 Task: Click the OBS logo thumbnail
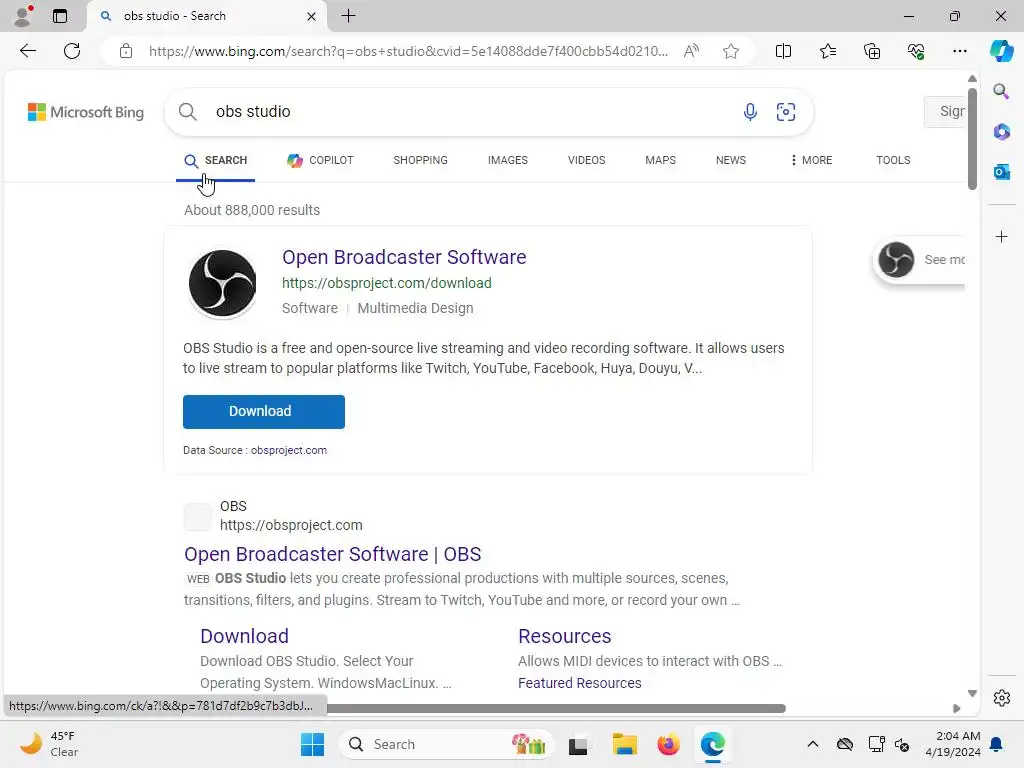(x=223, y=283)
